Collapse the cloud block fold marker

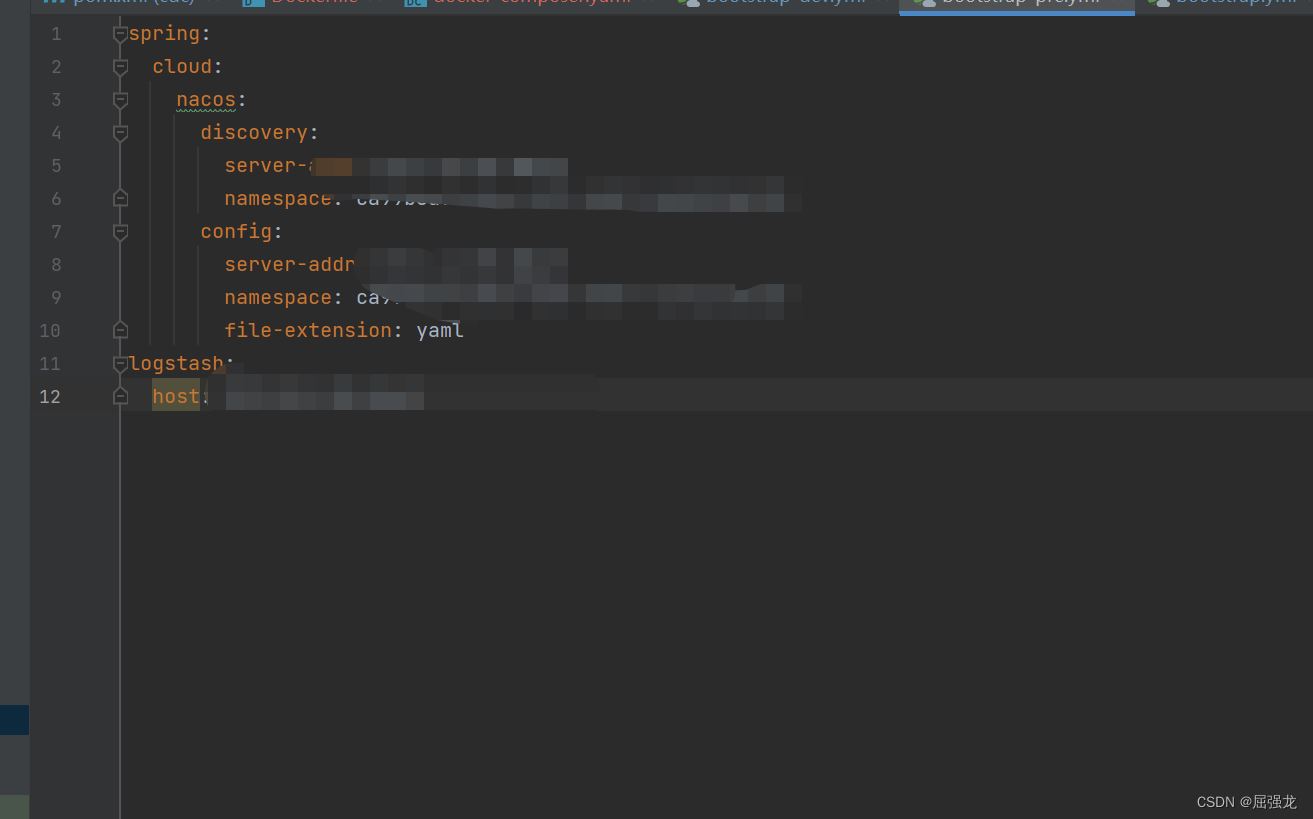pyautogui.click(x=120, y=67)
